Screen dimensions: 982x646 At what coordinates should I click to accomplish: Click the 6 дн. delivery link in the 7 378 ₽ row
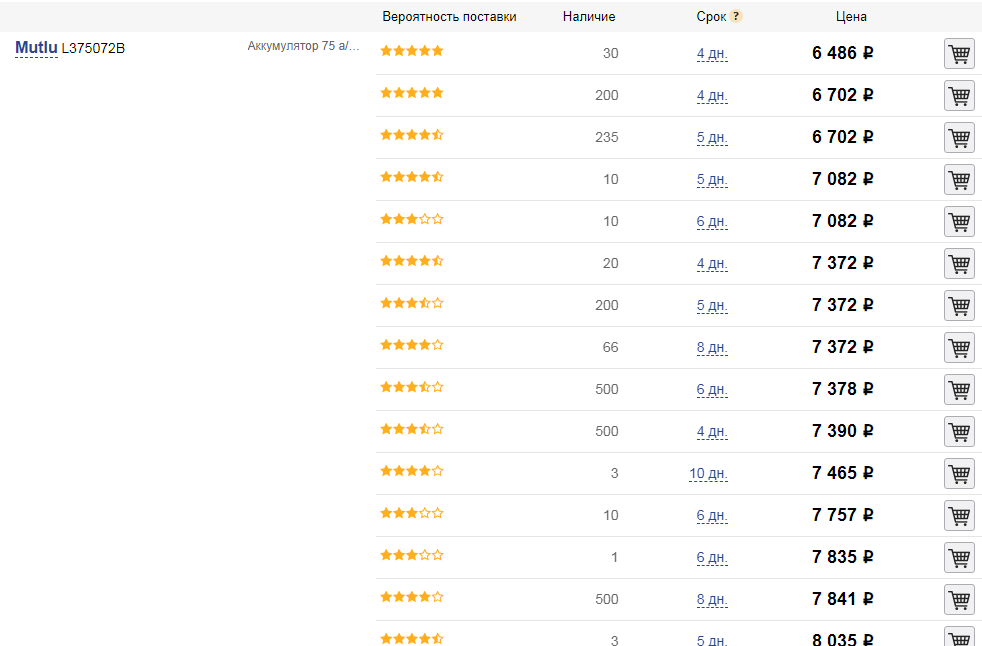pyautogui.click(x=712, y=390)
